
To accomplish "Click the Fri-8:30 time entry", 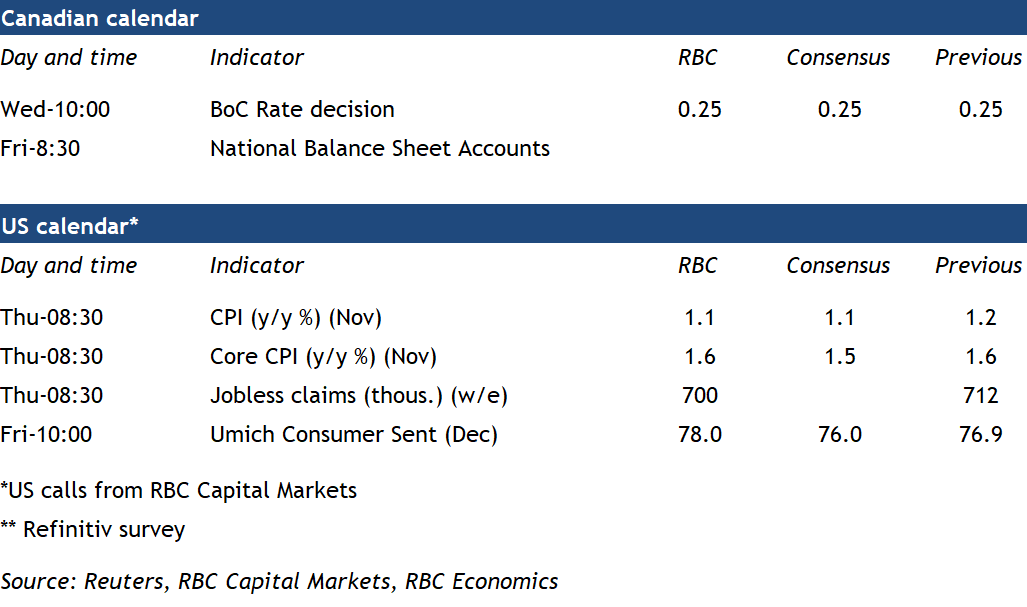I will 41,149.
